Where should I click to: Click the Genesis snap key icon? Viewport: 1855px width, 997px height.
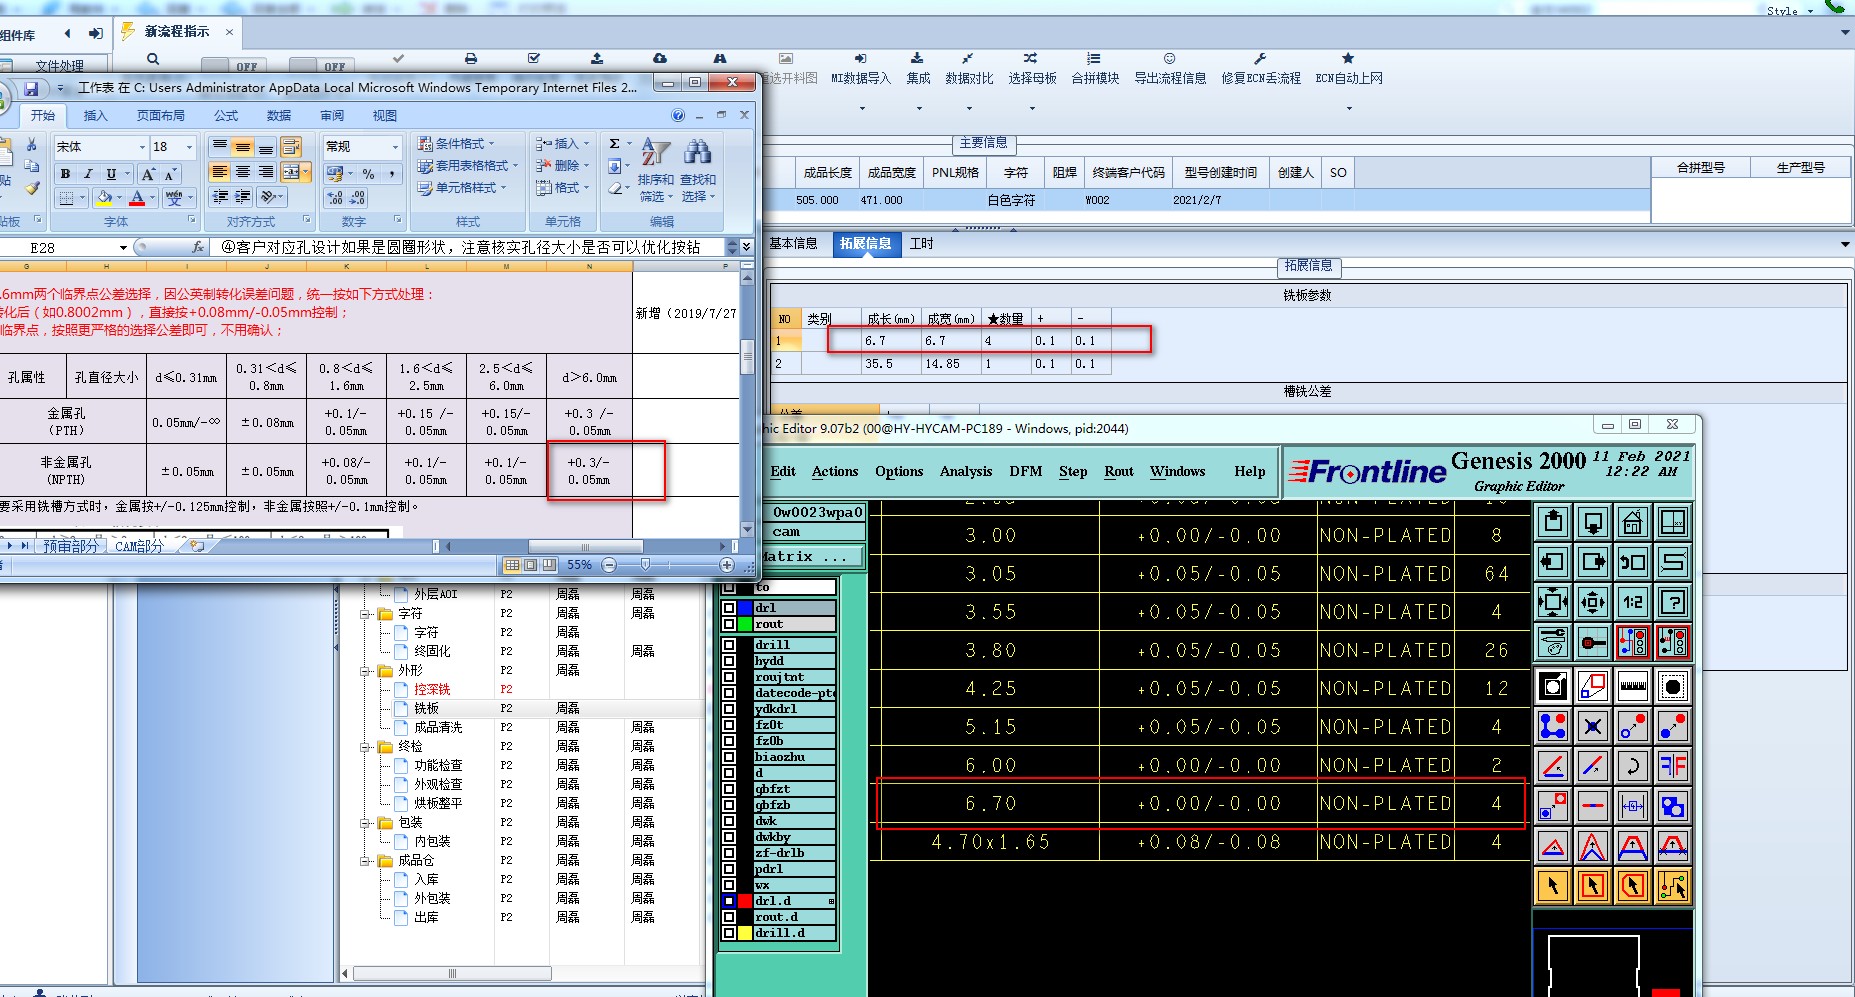1593,642
